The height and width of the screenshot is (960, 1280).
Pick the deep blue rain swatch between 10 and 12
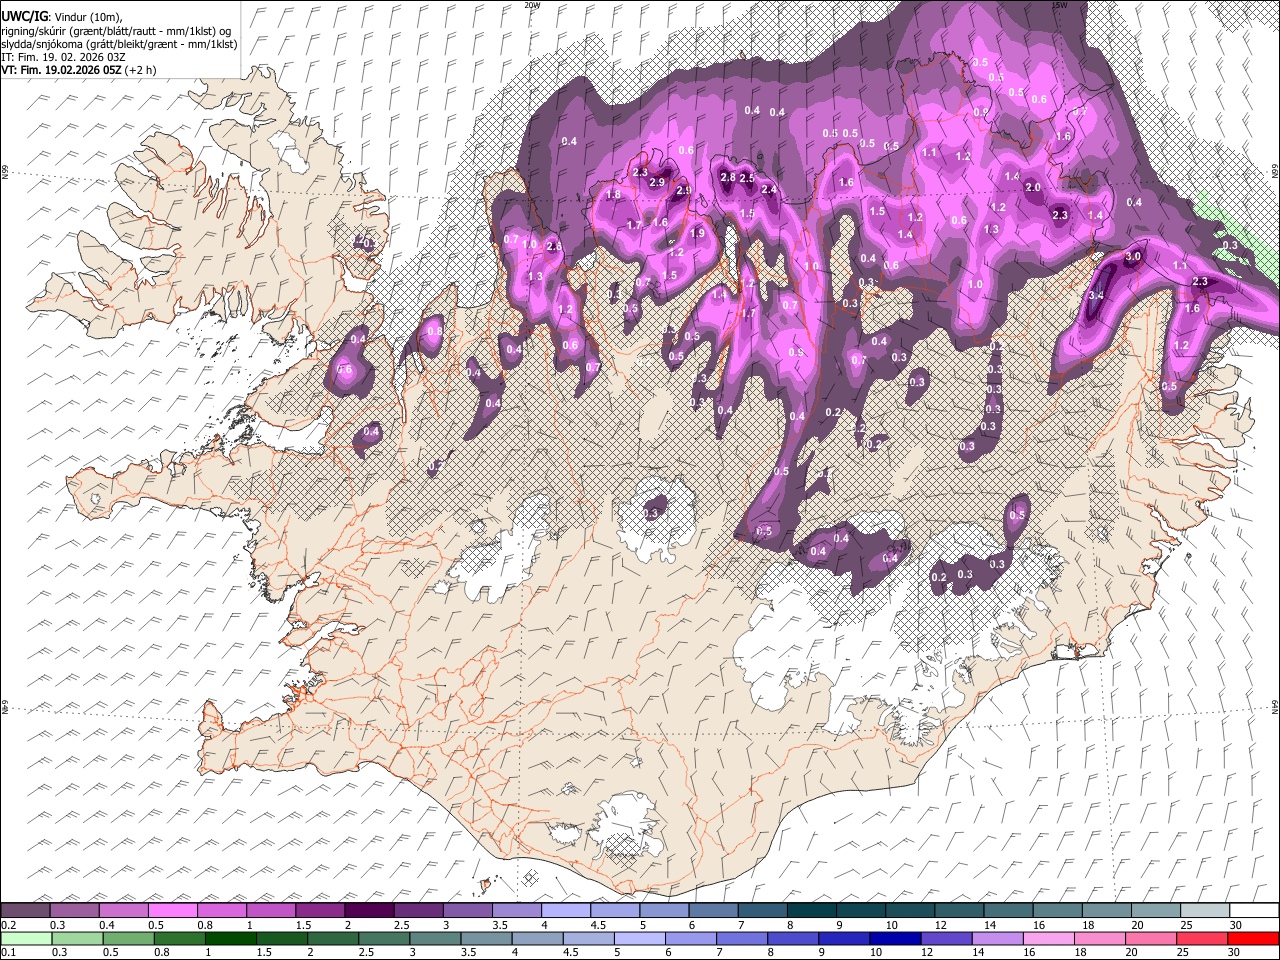[x=895, y=938]
